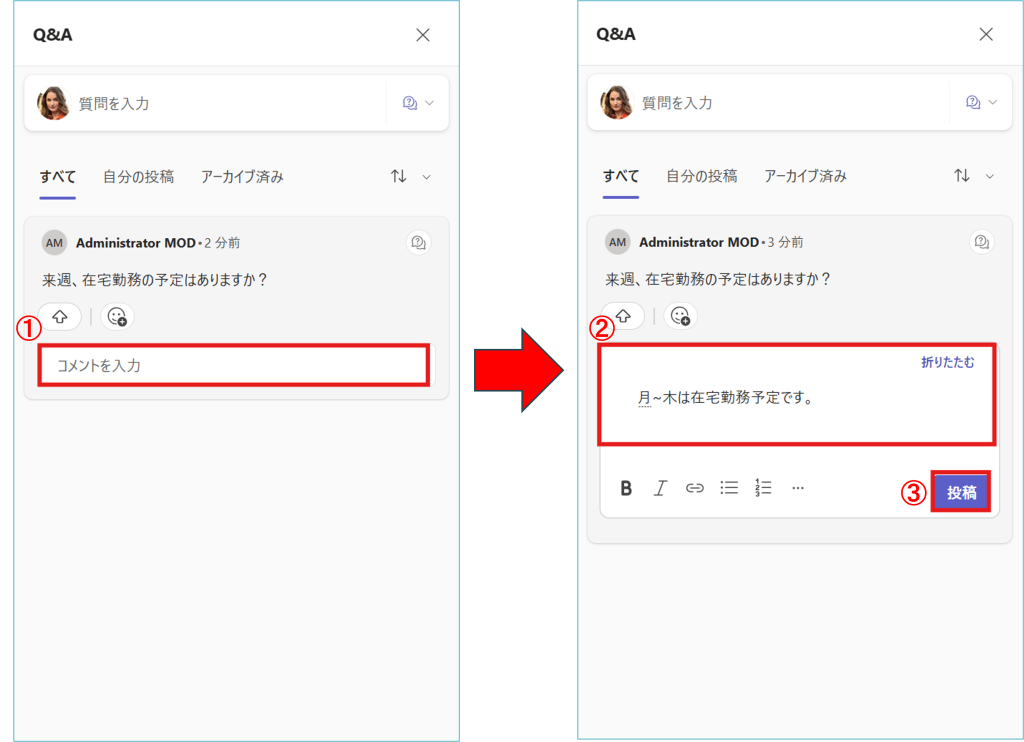Click the question-mark icon on the 3 分前 post

point(981,242)
